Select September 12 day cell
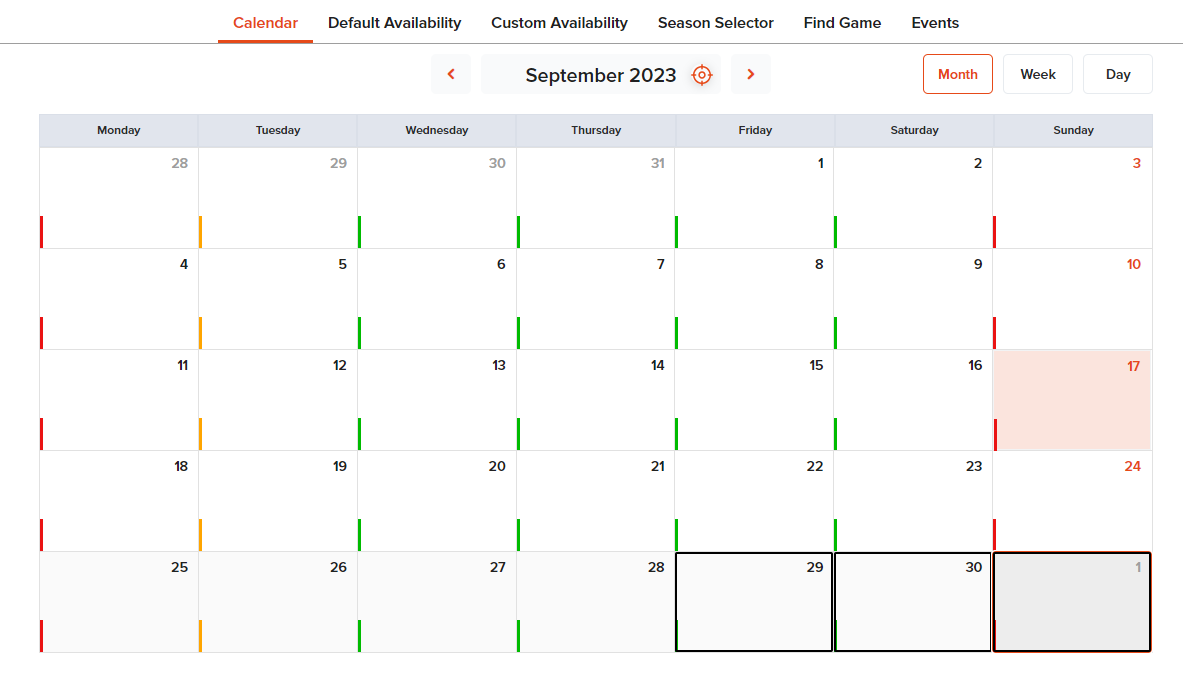 pos(278,400)
